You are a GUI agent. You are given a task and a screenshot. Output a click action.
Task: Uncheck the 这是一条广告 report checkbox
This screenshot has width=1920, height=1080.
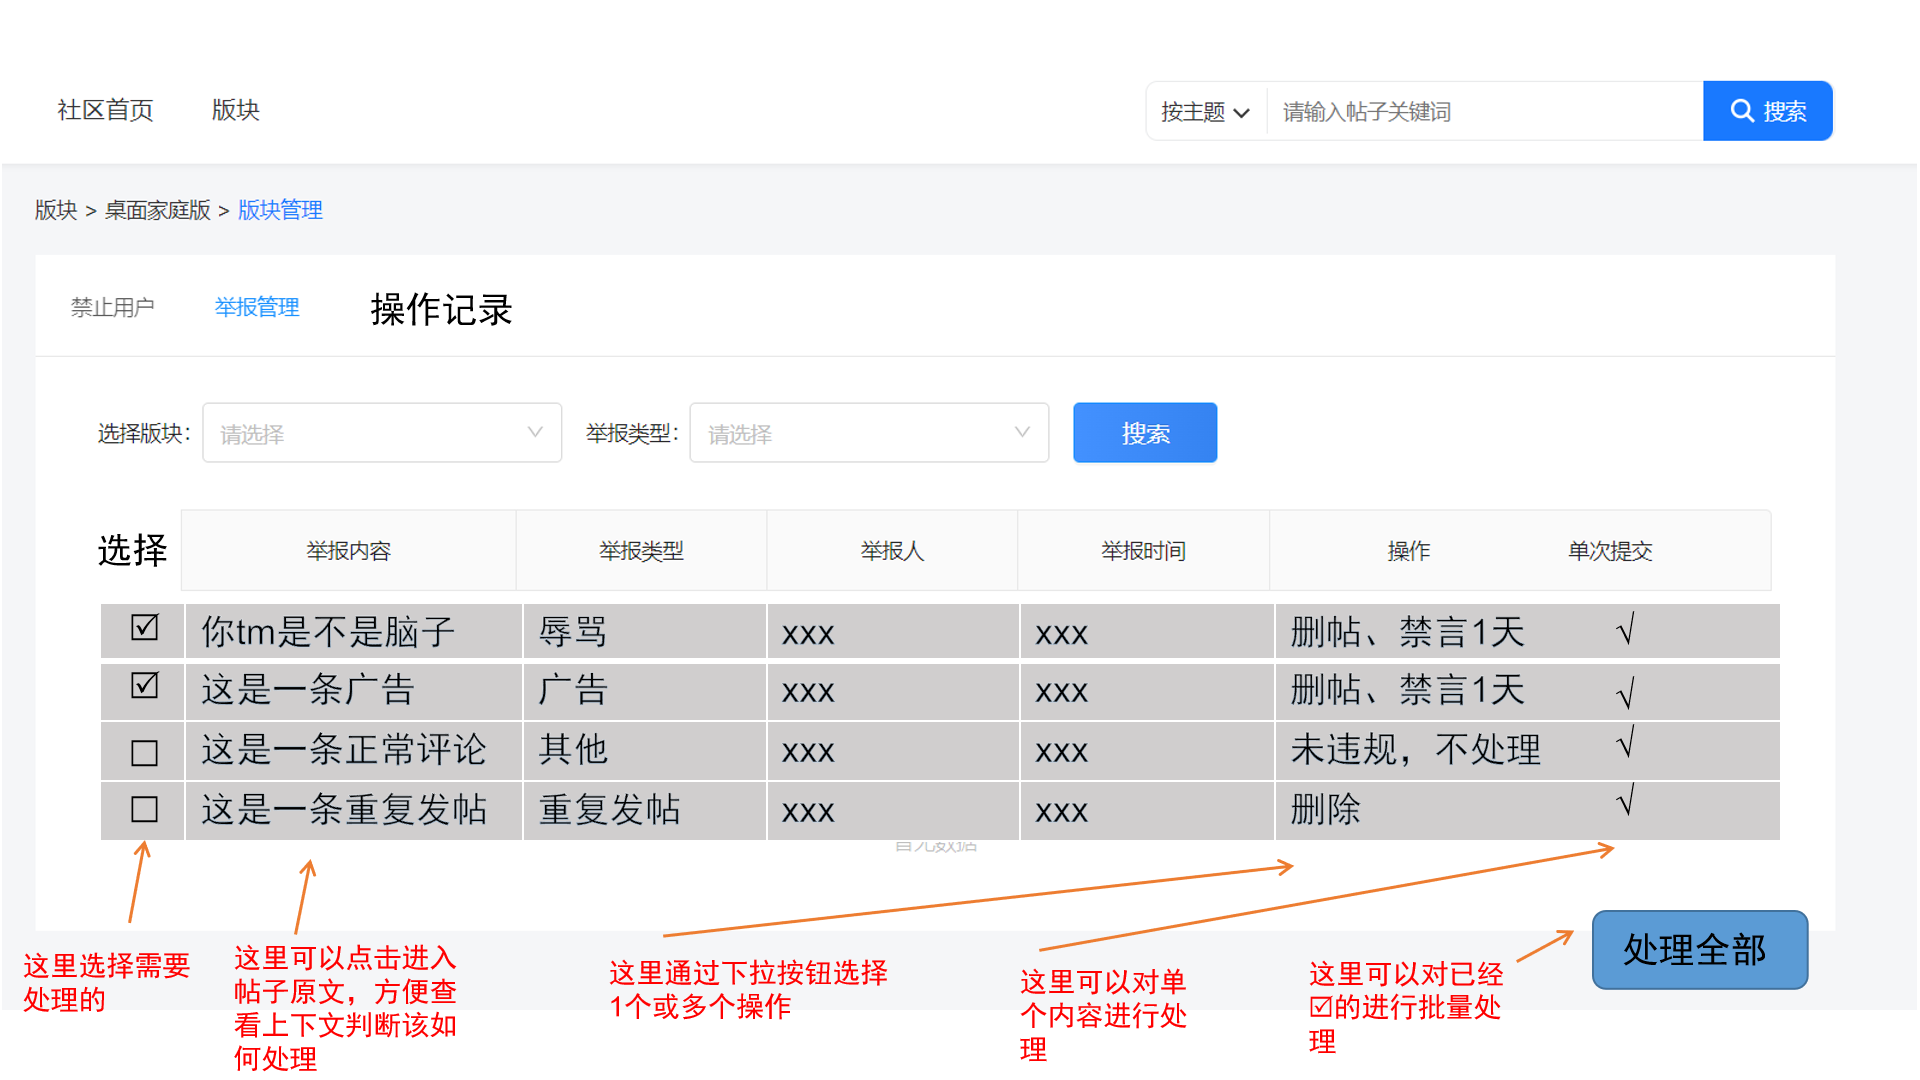(x=145, y=686)
